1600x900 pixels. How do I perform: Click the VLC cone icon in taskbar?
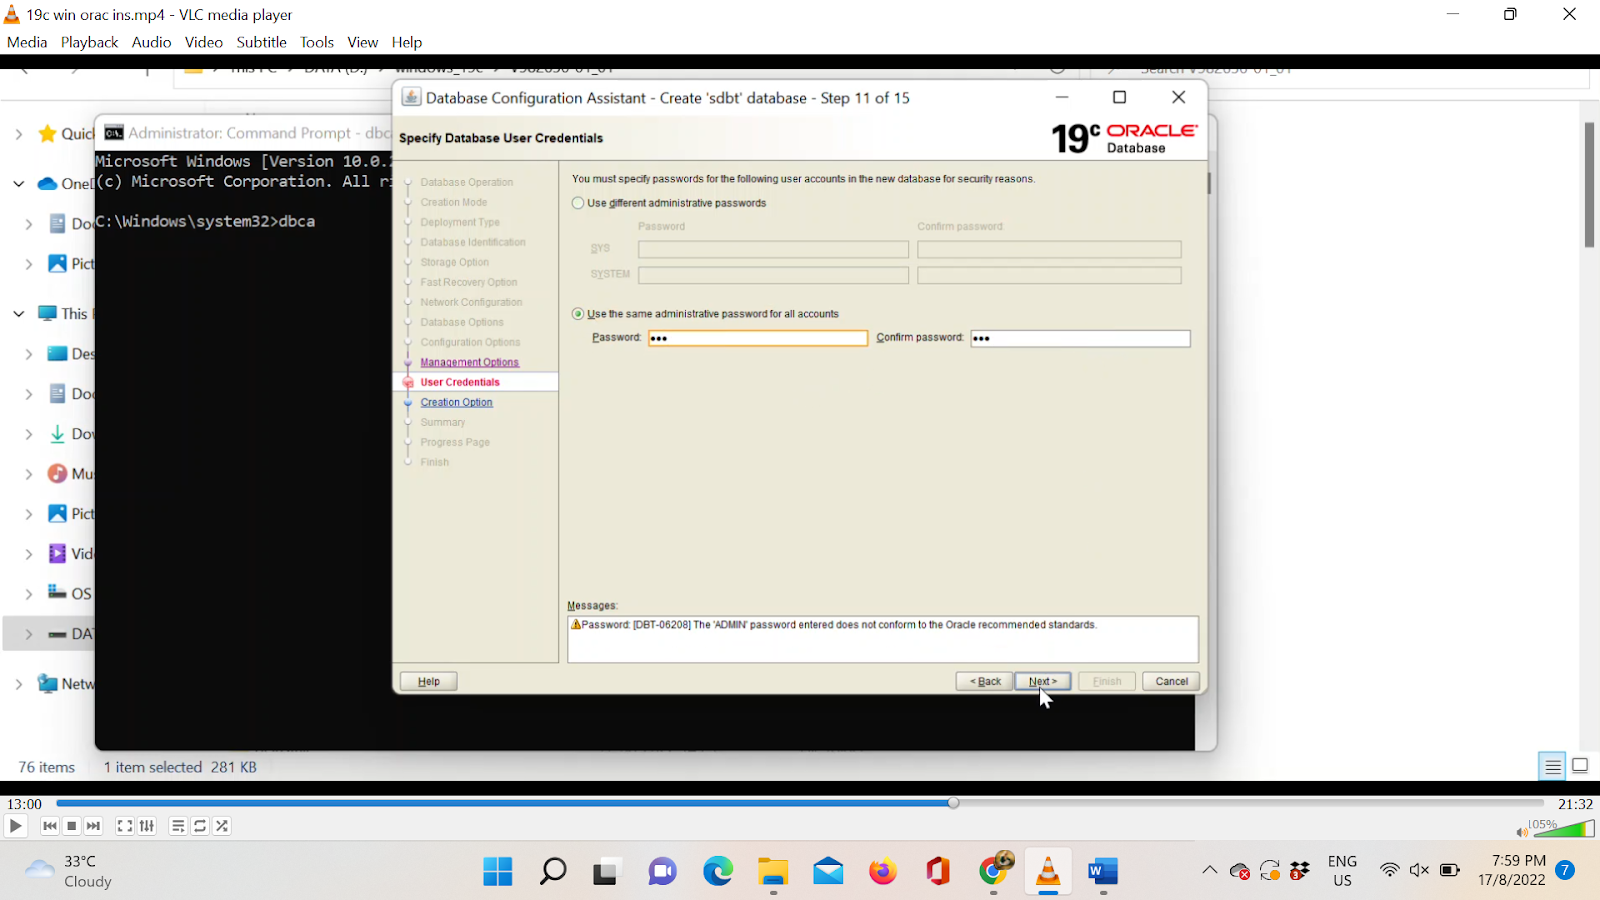pos(1048,871)
